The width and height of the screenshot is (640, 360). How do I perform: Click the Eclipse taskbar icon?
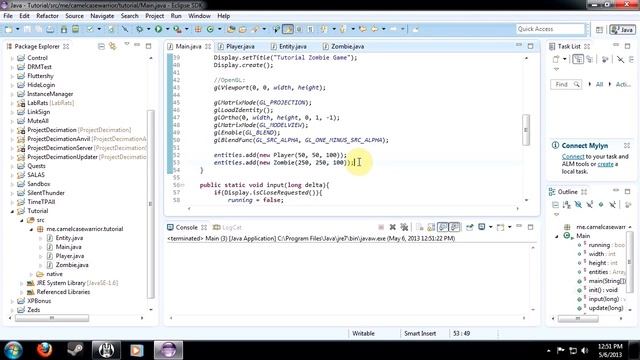tap(168, 350)
